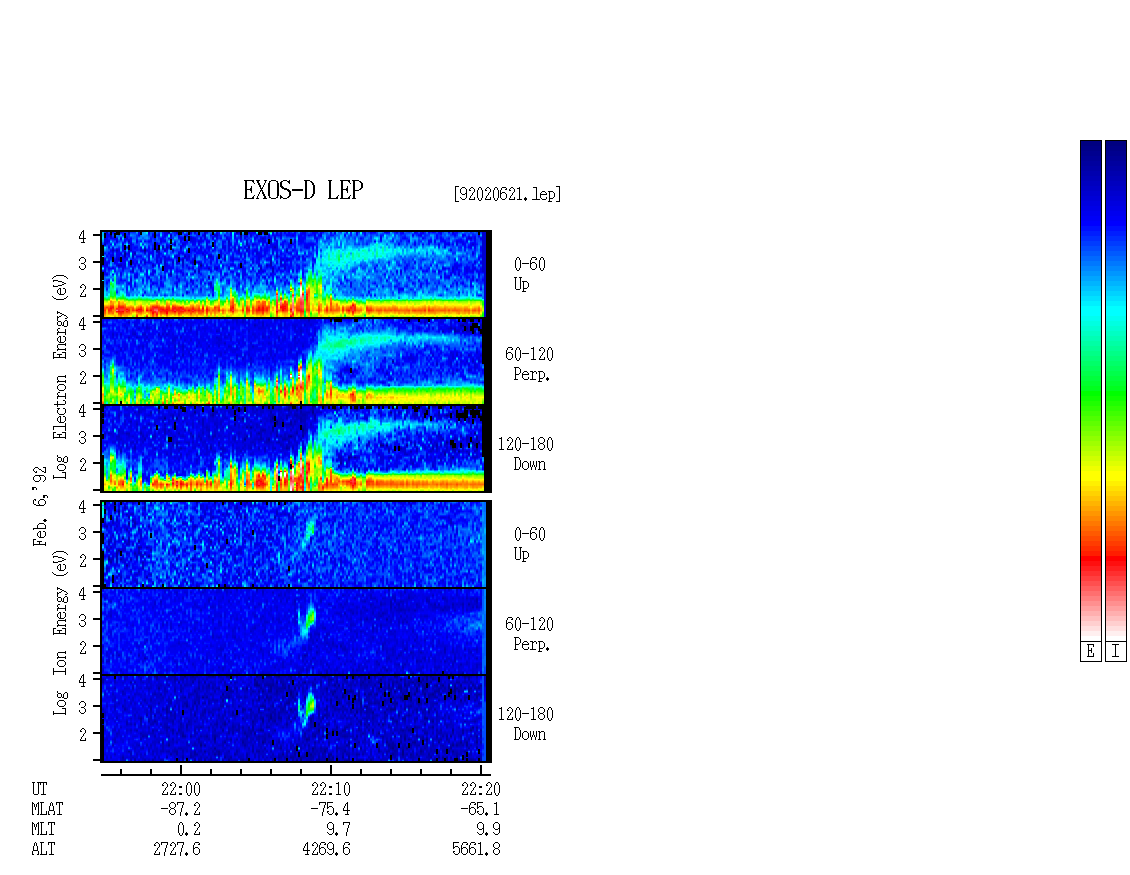Click the 0-60 Up label beside the electron panel

[530, 274]
